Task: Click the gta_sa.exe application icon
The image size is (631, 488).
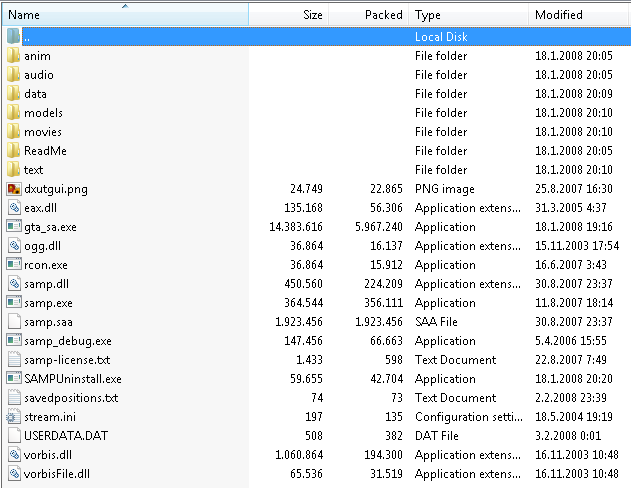Action: (14, 226)
